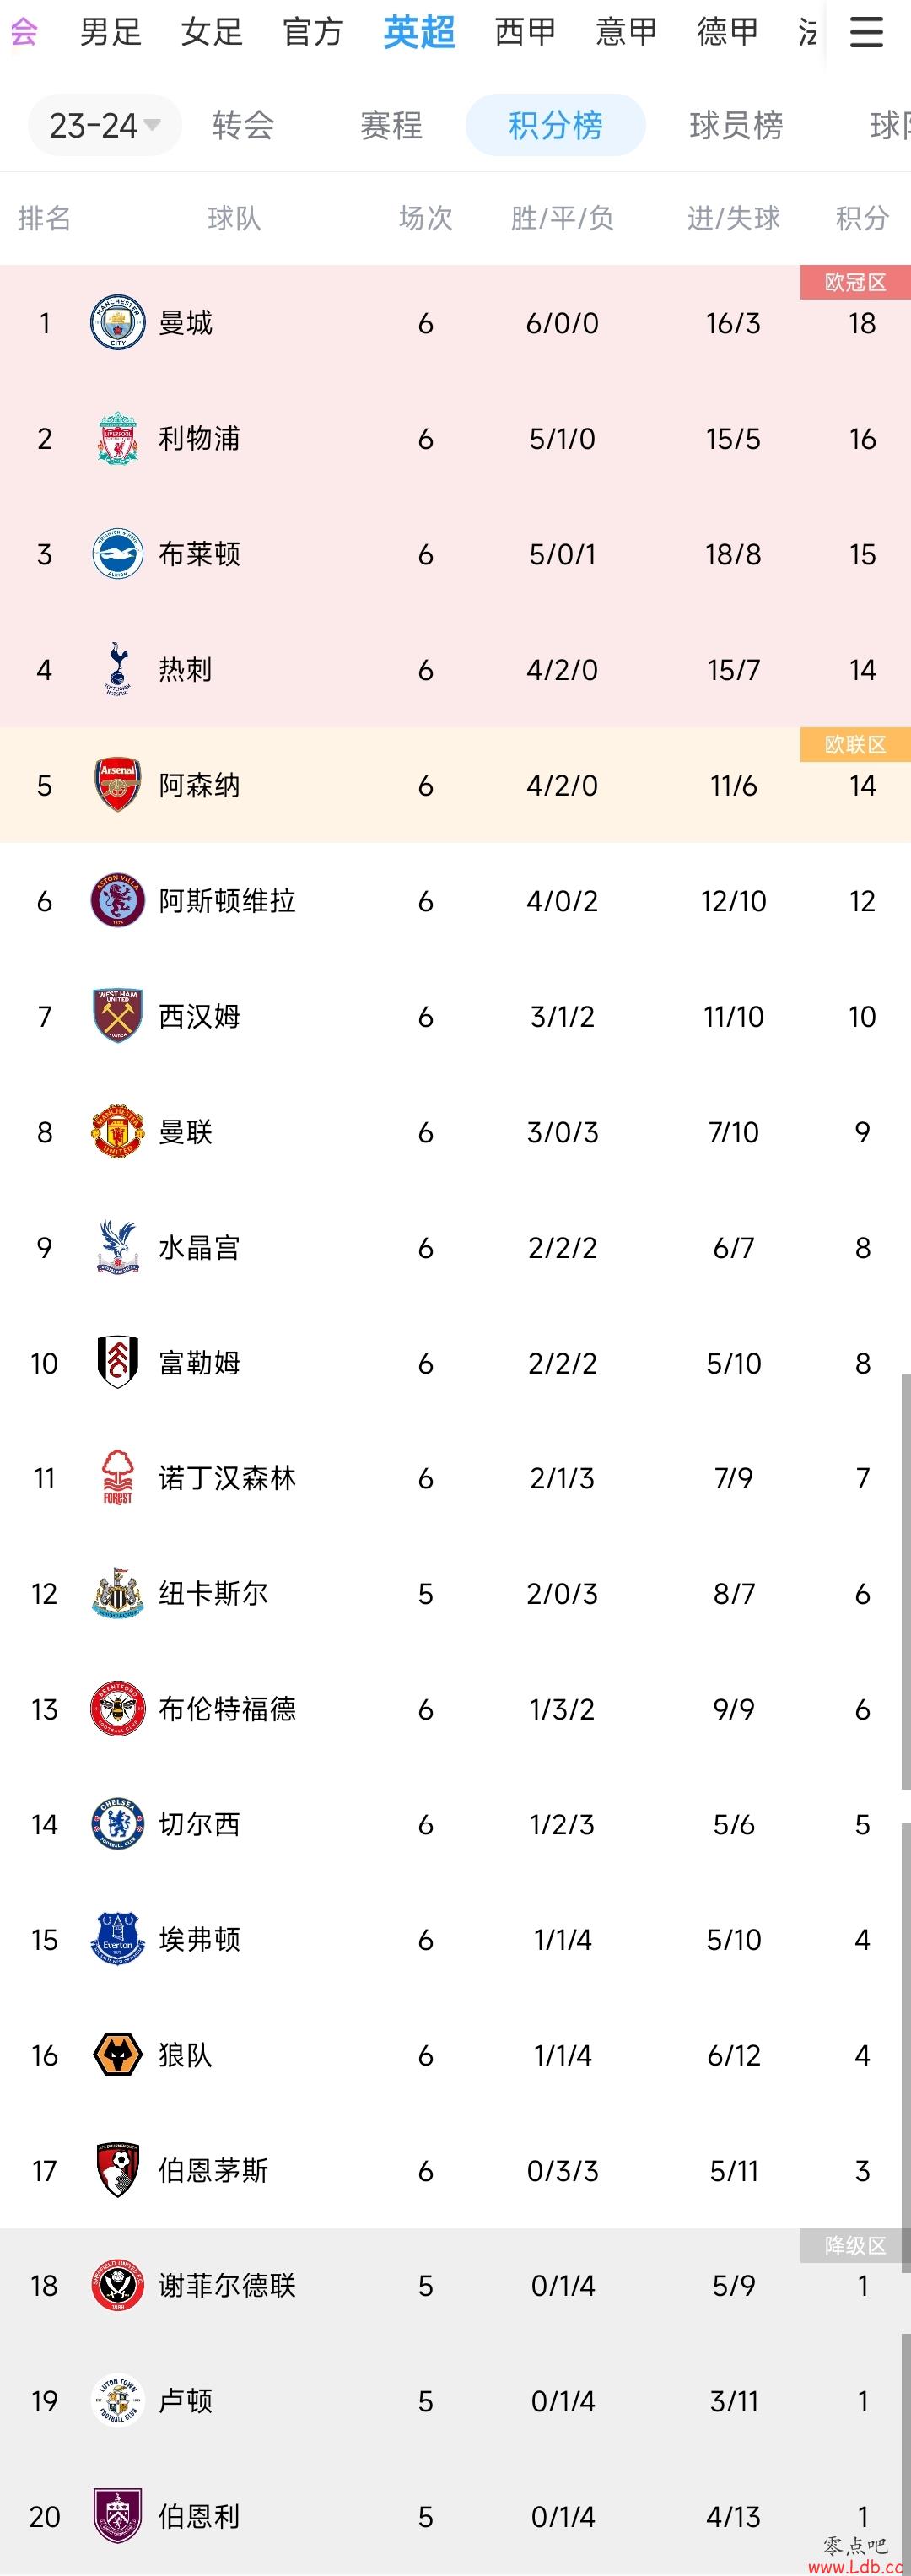The image size is (911, 2576).
Task: Tap the Liverpool club badge
Action: (117, 438)
